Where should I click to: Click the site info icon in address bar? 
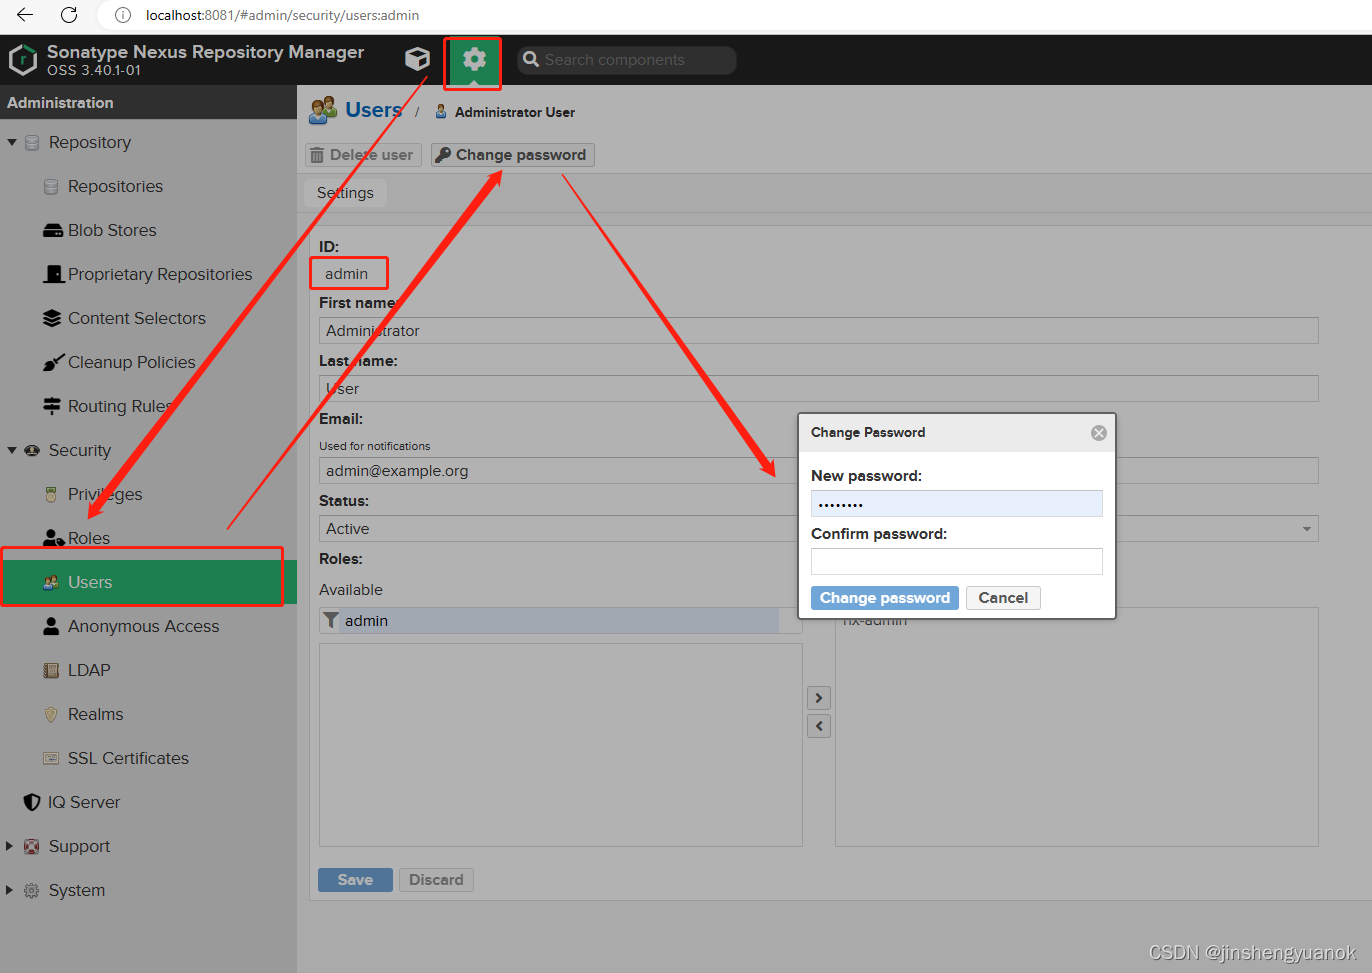[x=123, y=15]
